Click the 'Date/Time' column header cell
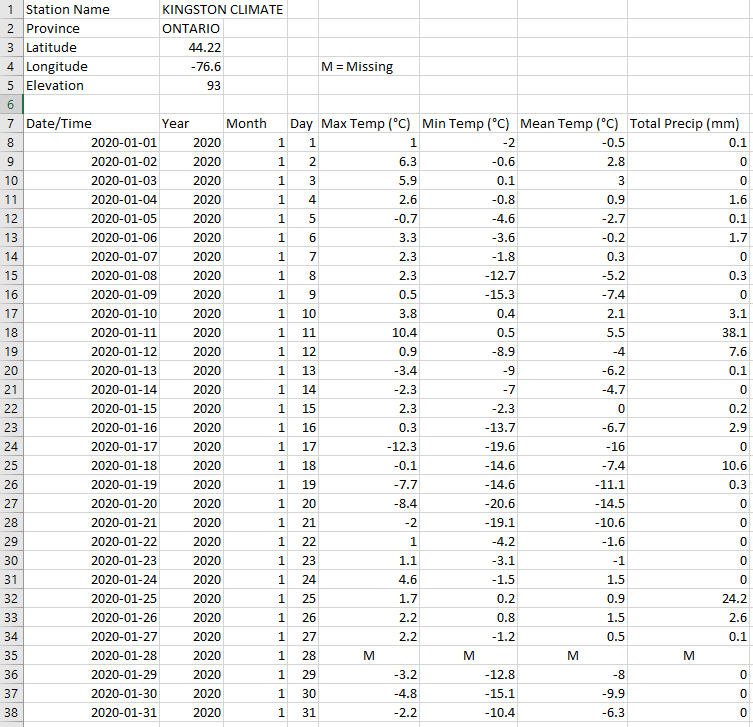 tap(91, 123)
